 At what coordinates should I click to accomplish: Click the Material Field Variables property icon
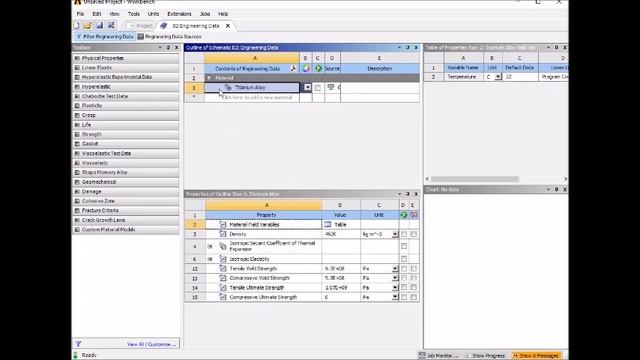[x=222, y=224]
